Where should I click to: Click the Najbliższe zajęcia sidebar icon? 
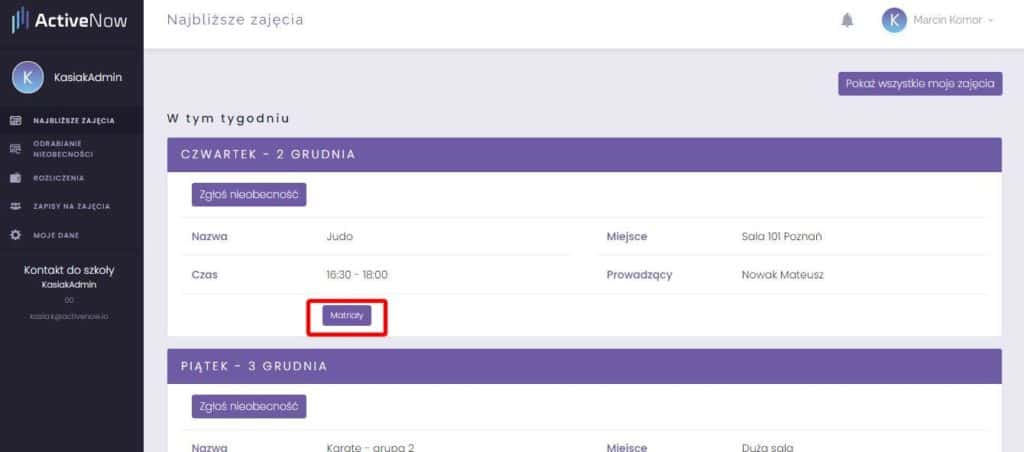point(16,121)
